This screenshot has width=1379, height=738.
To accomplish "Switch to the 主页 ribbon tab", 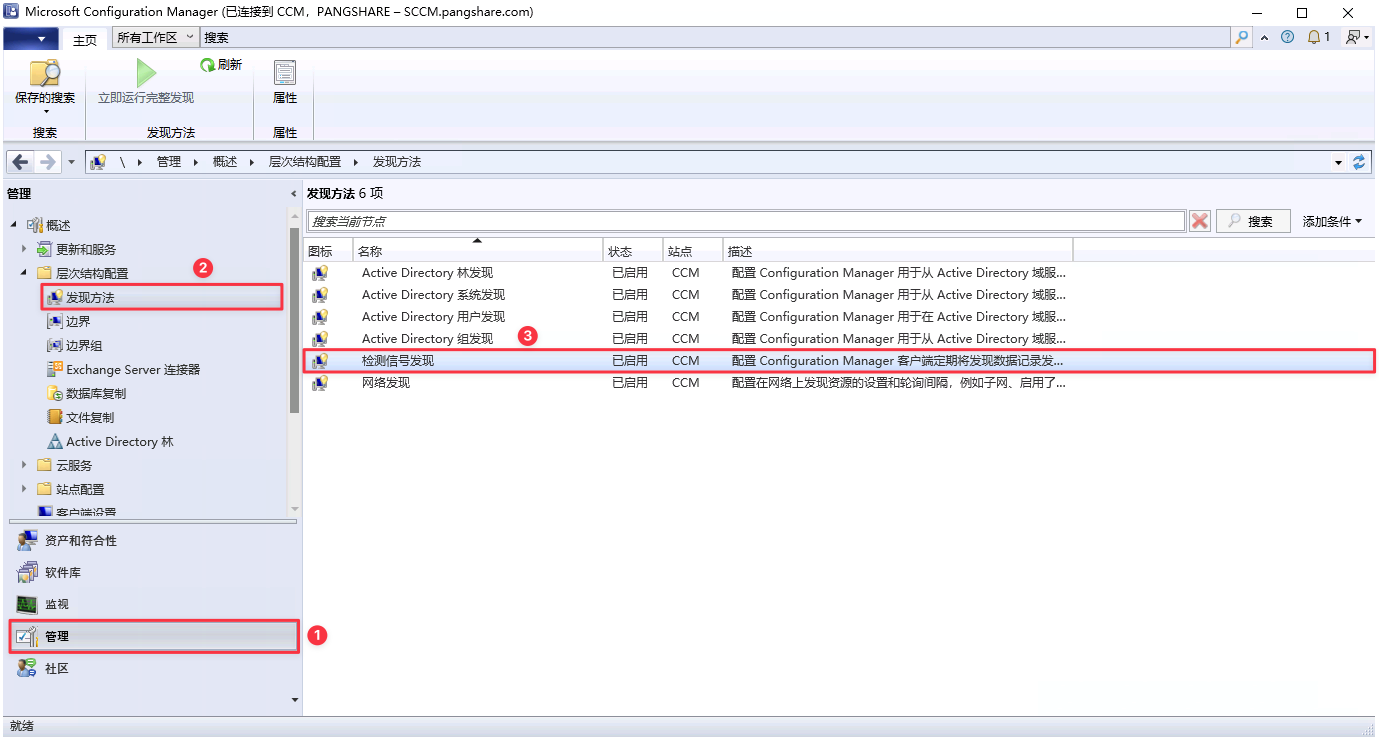I will (x=85, y=39).
